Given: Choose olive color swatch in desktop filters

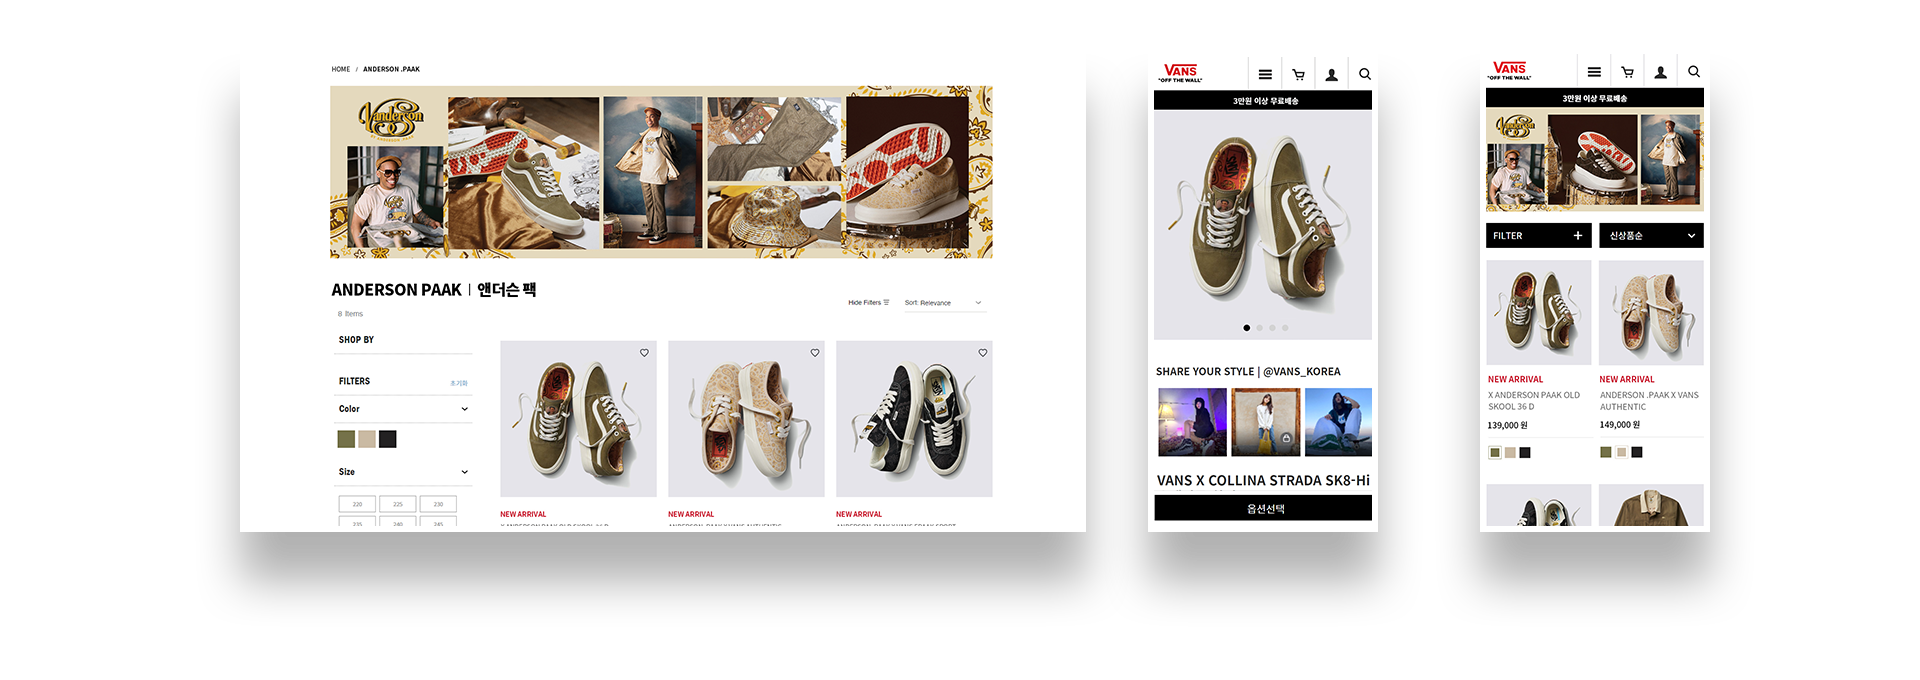Looking at the screenshot, I should coord(346,439).
